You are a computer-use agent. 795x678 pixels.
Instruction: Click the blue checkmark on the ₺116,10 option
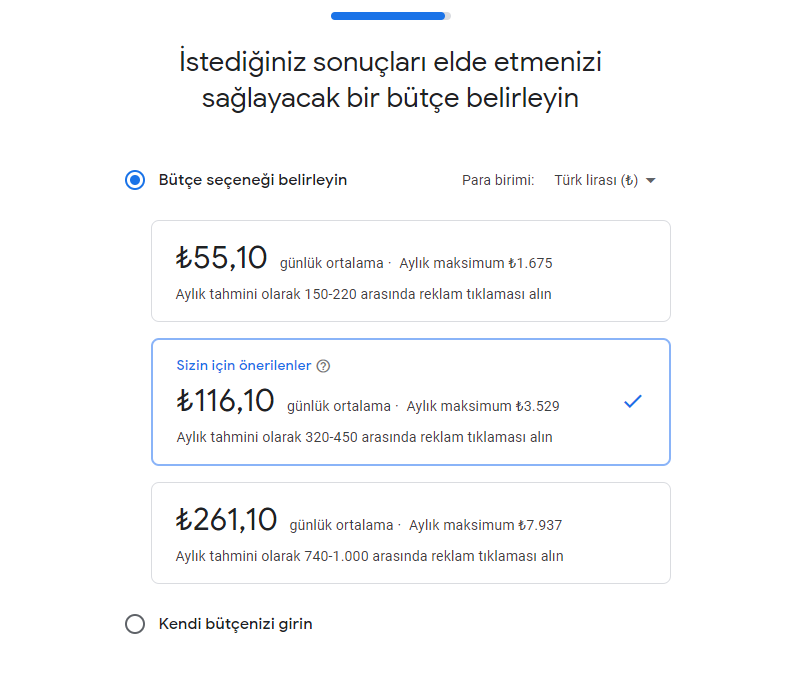pos(632,401)
